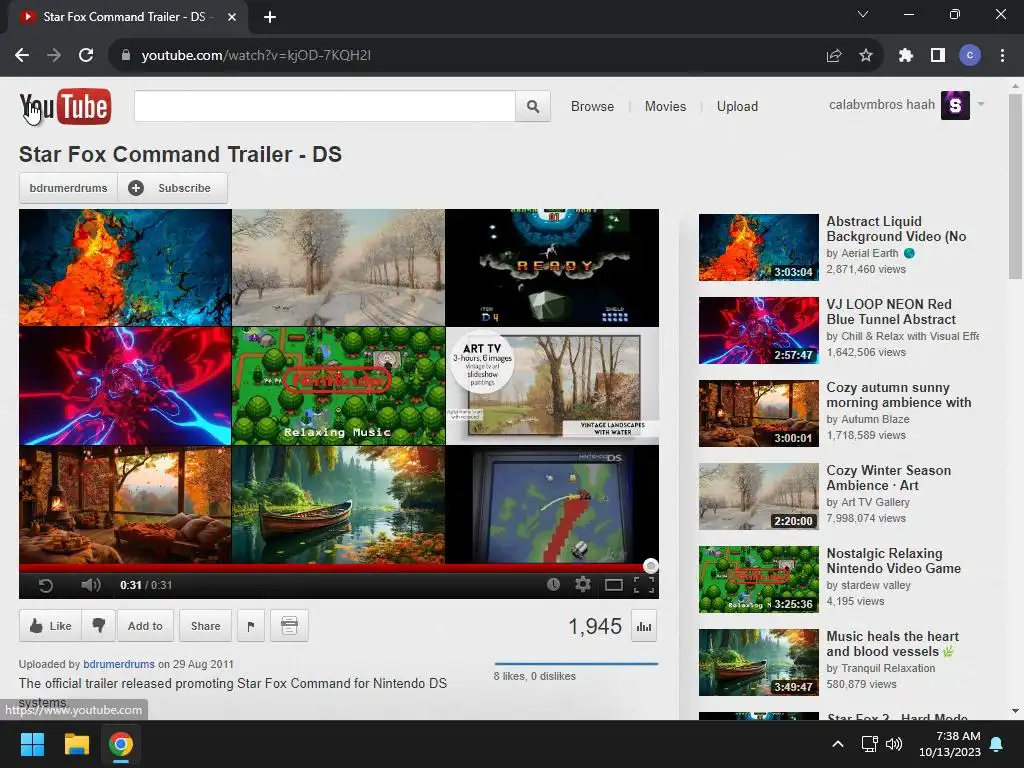Viewport: 1024px width, 768px height.
Task: Click the dislike thumbs-down button
Action: click(99, 626)
